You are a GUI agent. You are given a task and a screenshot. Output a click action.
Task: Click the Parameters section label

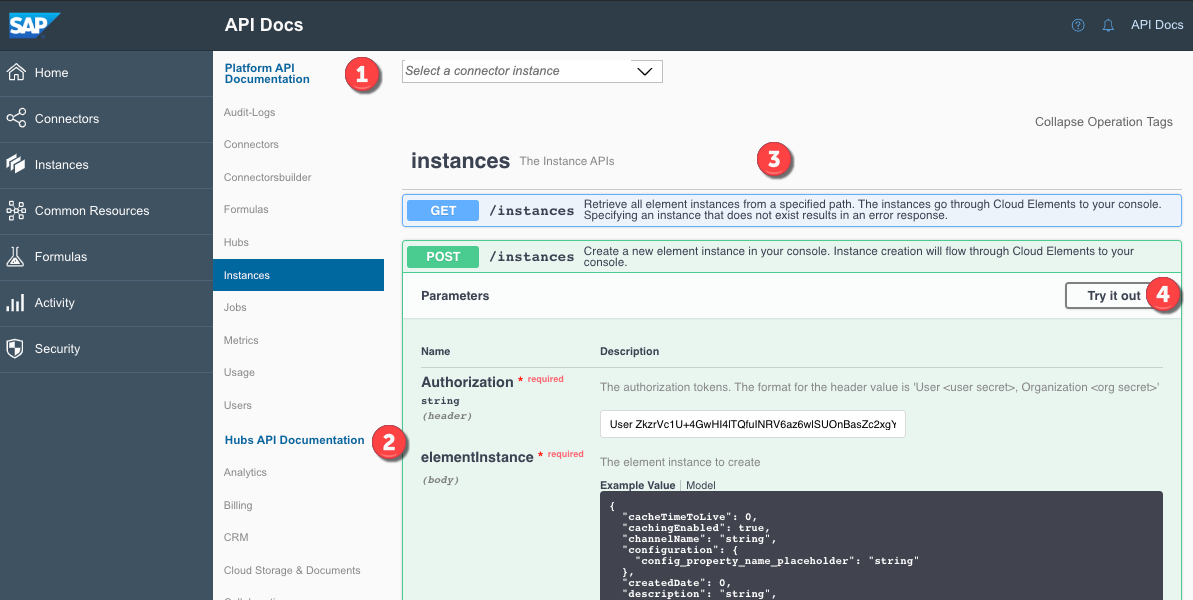pyautogui.click(x=455, y=296)
